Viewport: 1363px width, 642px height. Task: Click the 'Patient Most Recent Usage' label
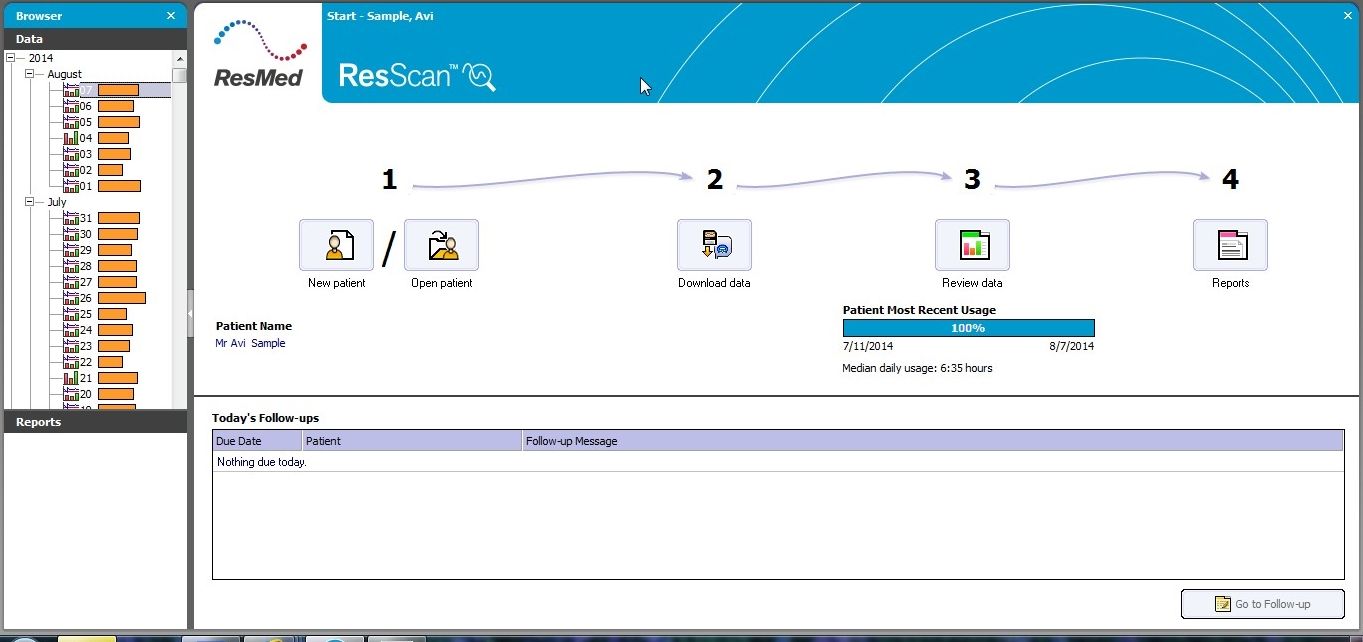[x=919, y=310]
